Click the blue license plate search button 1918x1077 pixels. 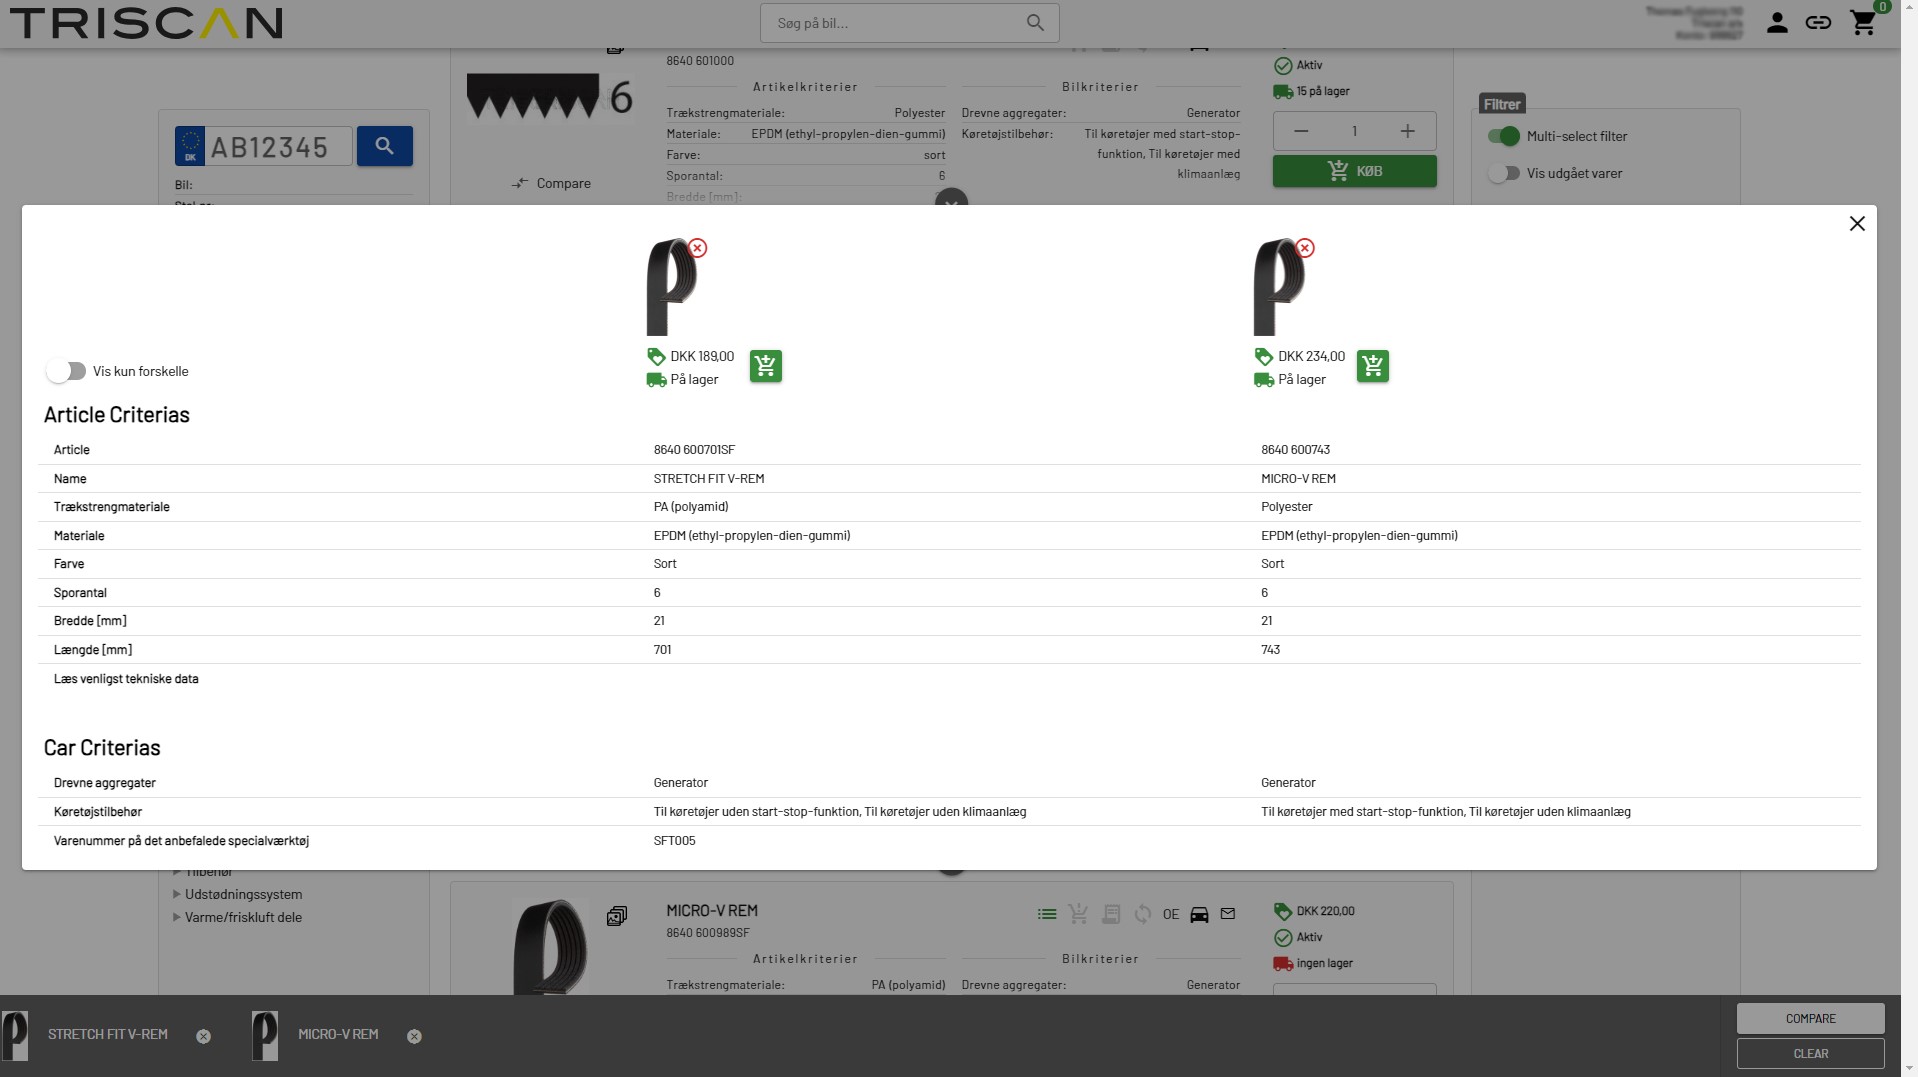(385, 146)
